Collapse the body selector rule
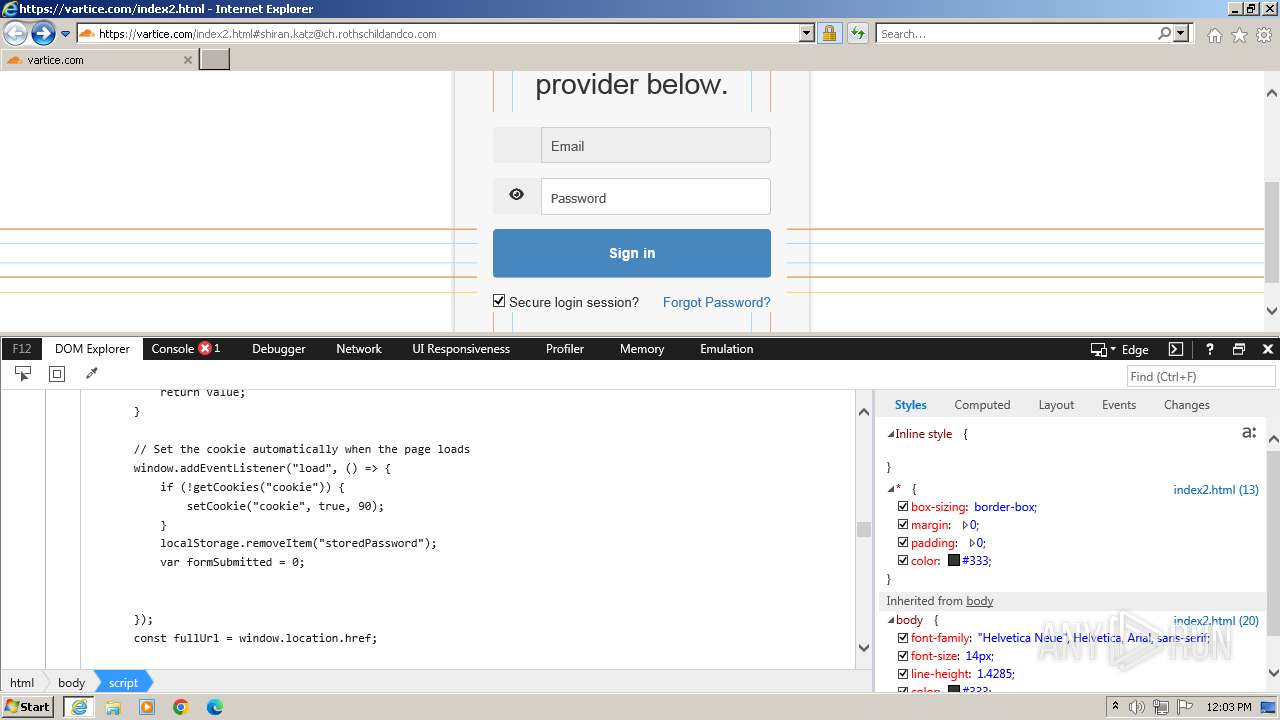Image resolution: width=1280 pixels, height=720 pixels. pos(891,621)
